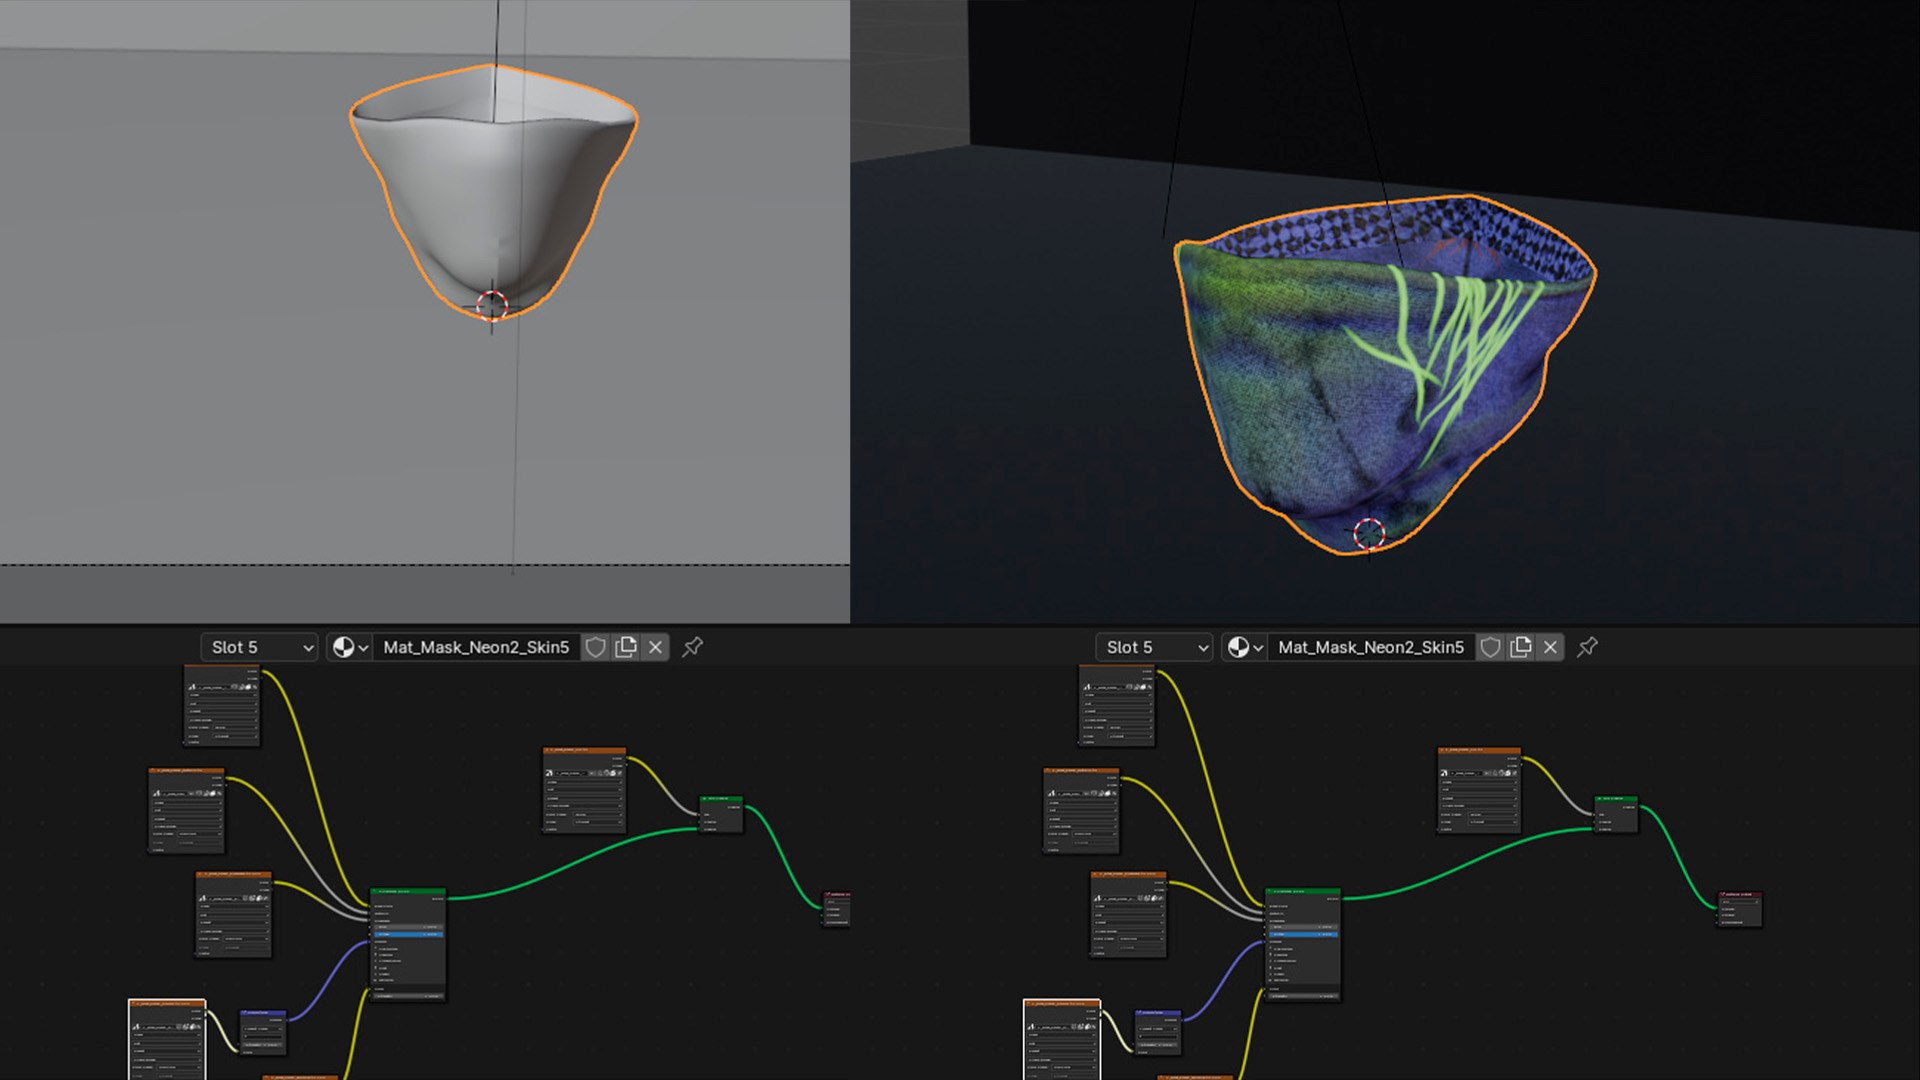
Task: Select the blue-headed node in left editor
Action: tap(263, 1031)
